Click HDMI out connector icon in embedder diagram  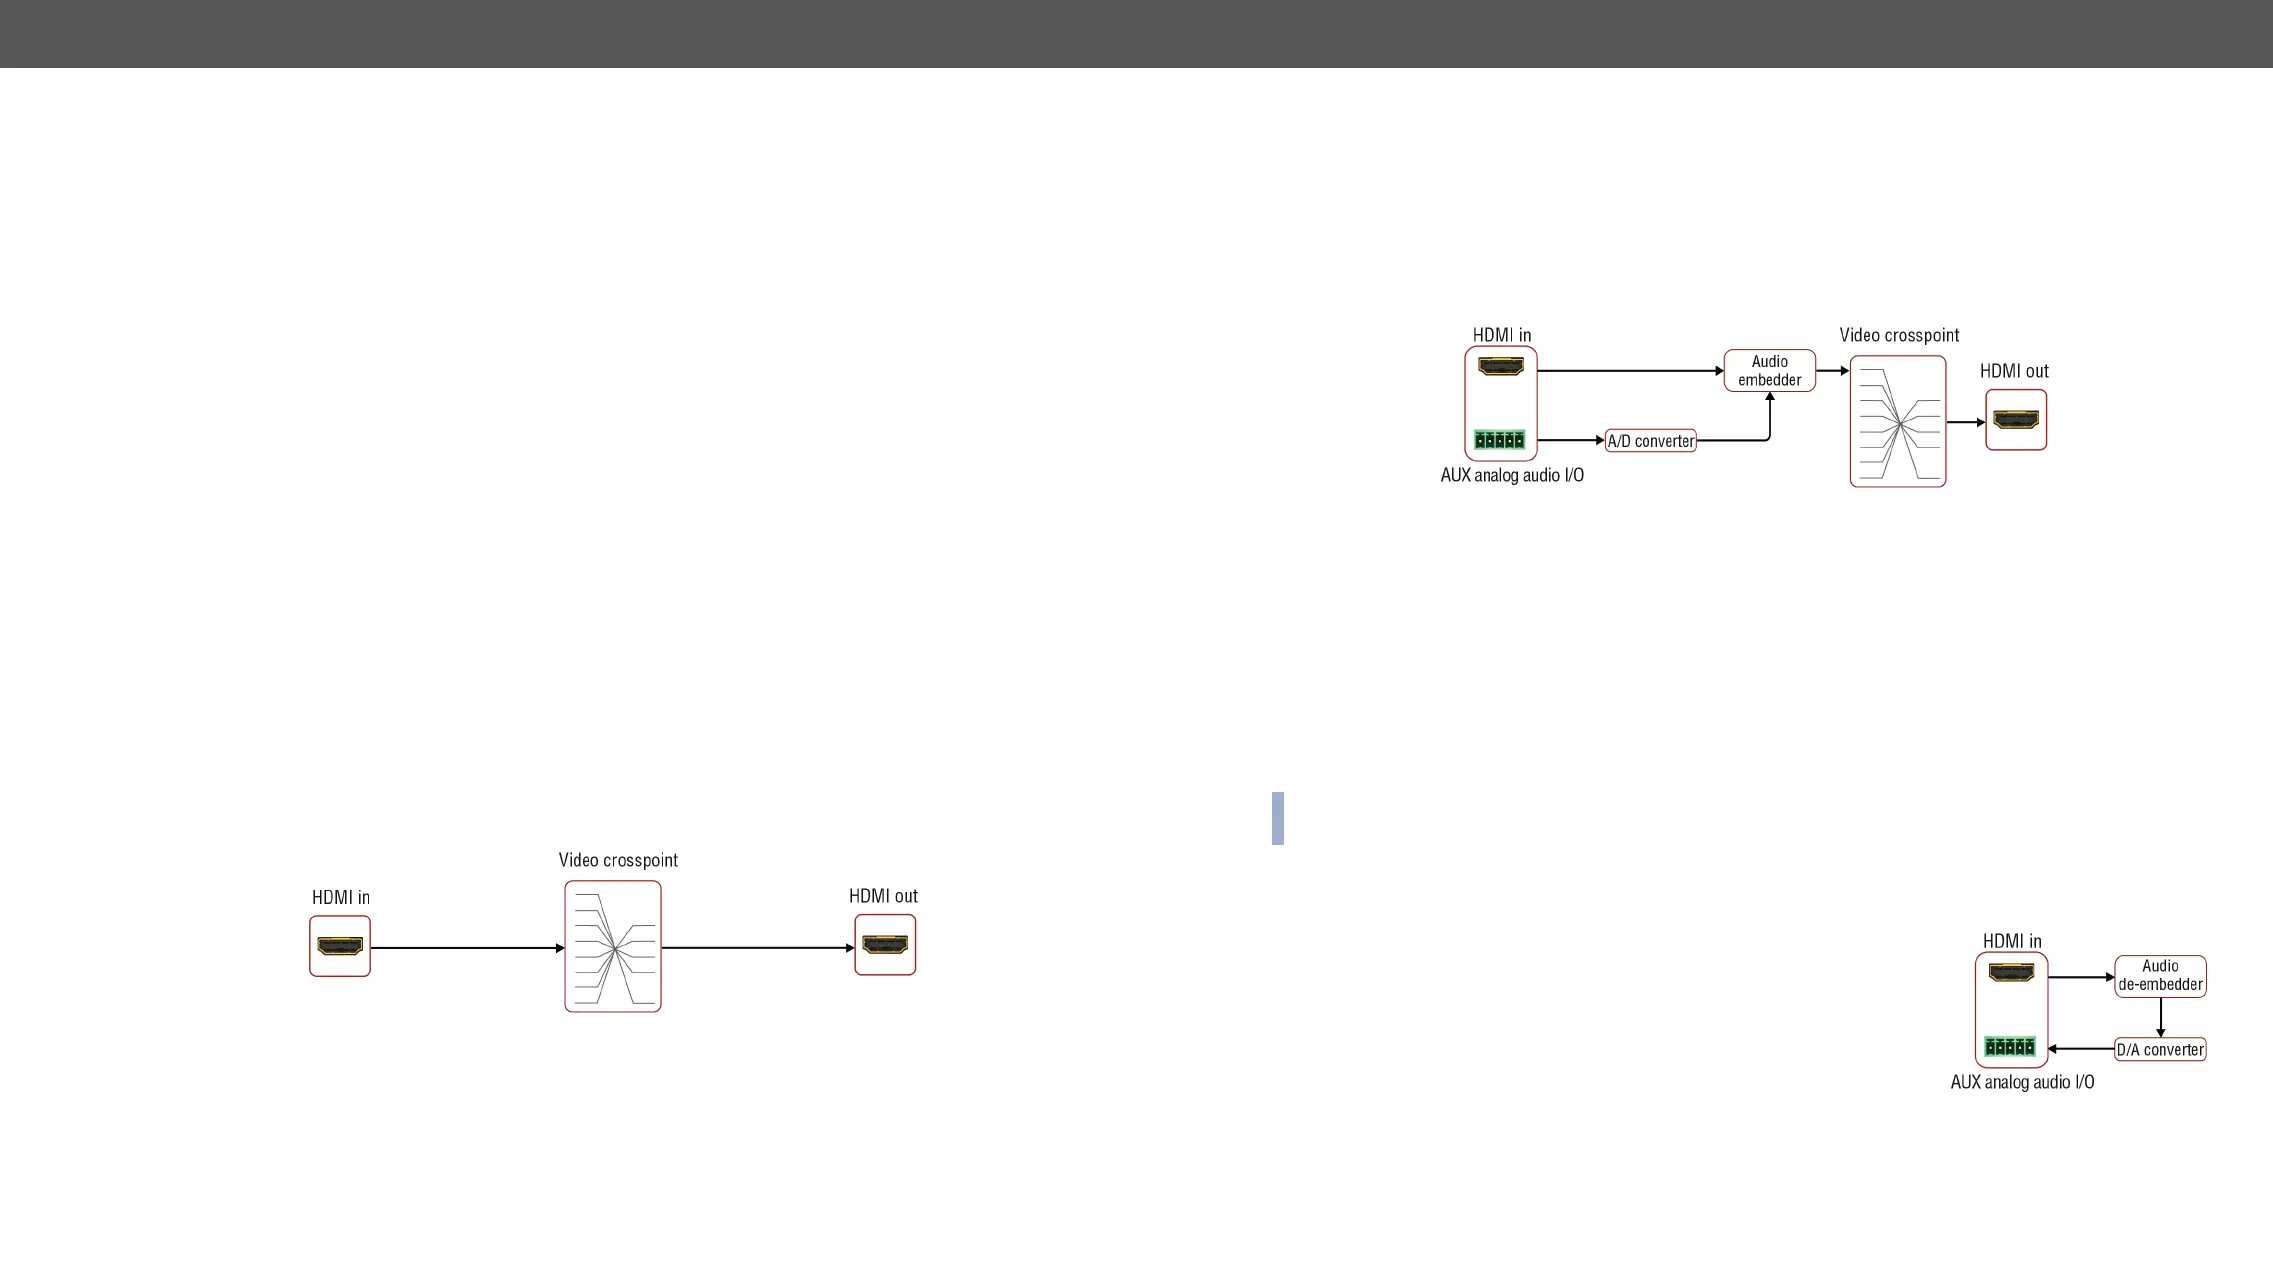coord(2016,420)
